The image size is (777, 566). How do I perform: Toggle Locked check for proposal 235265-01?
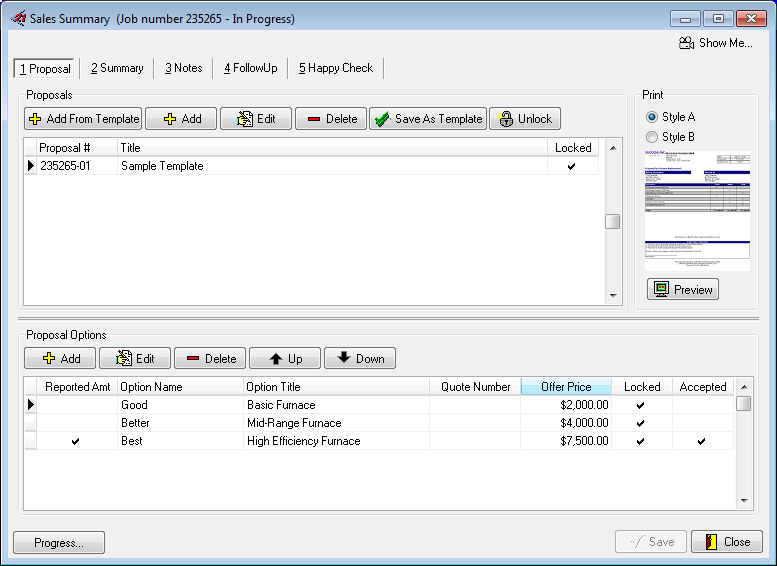572,166
